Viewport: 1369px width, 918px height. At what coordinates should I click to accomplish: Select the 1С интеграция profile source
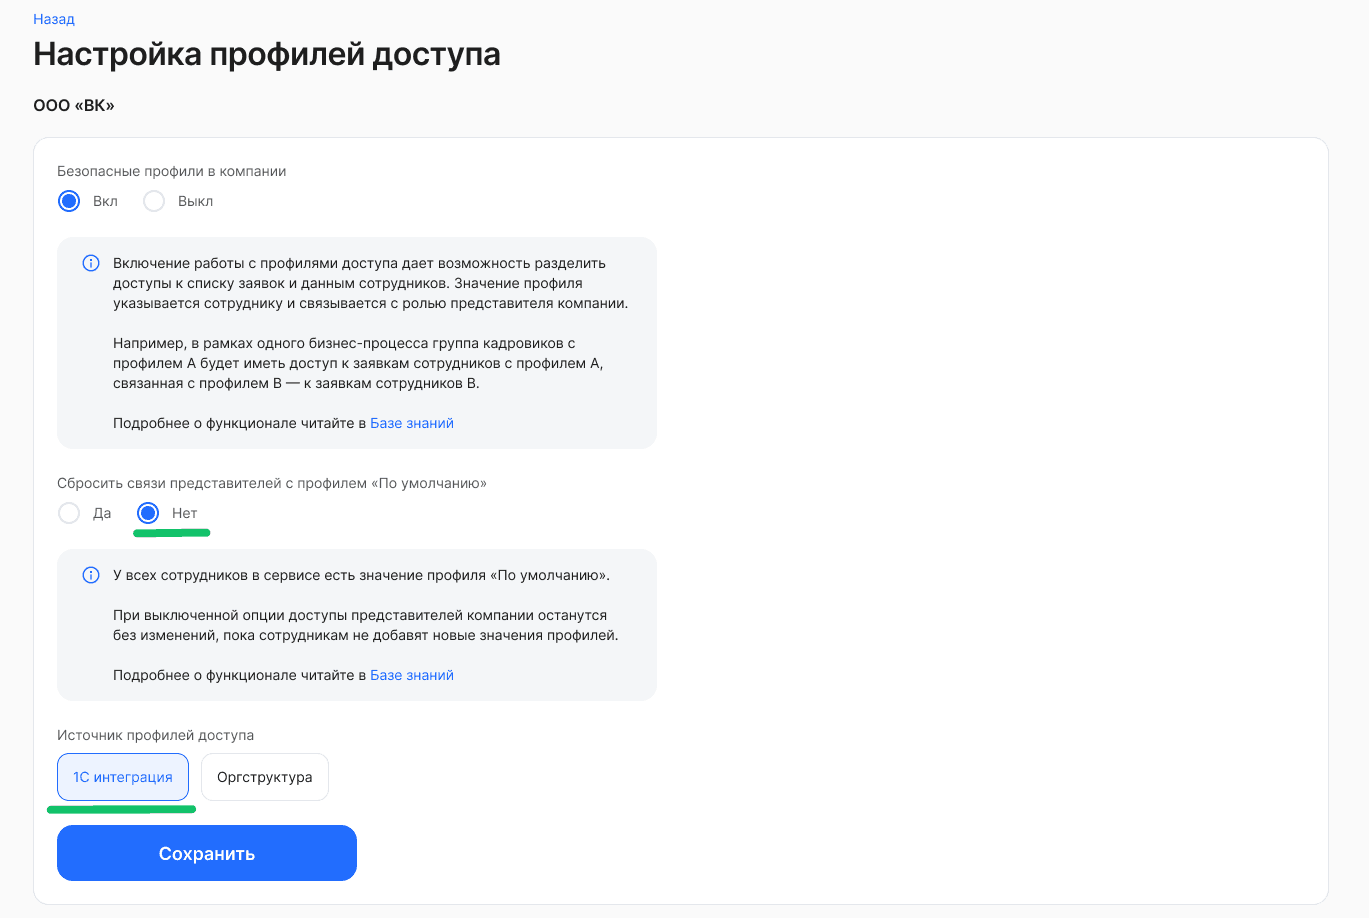(122, 776)
